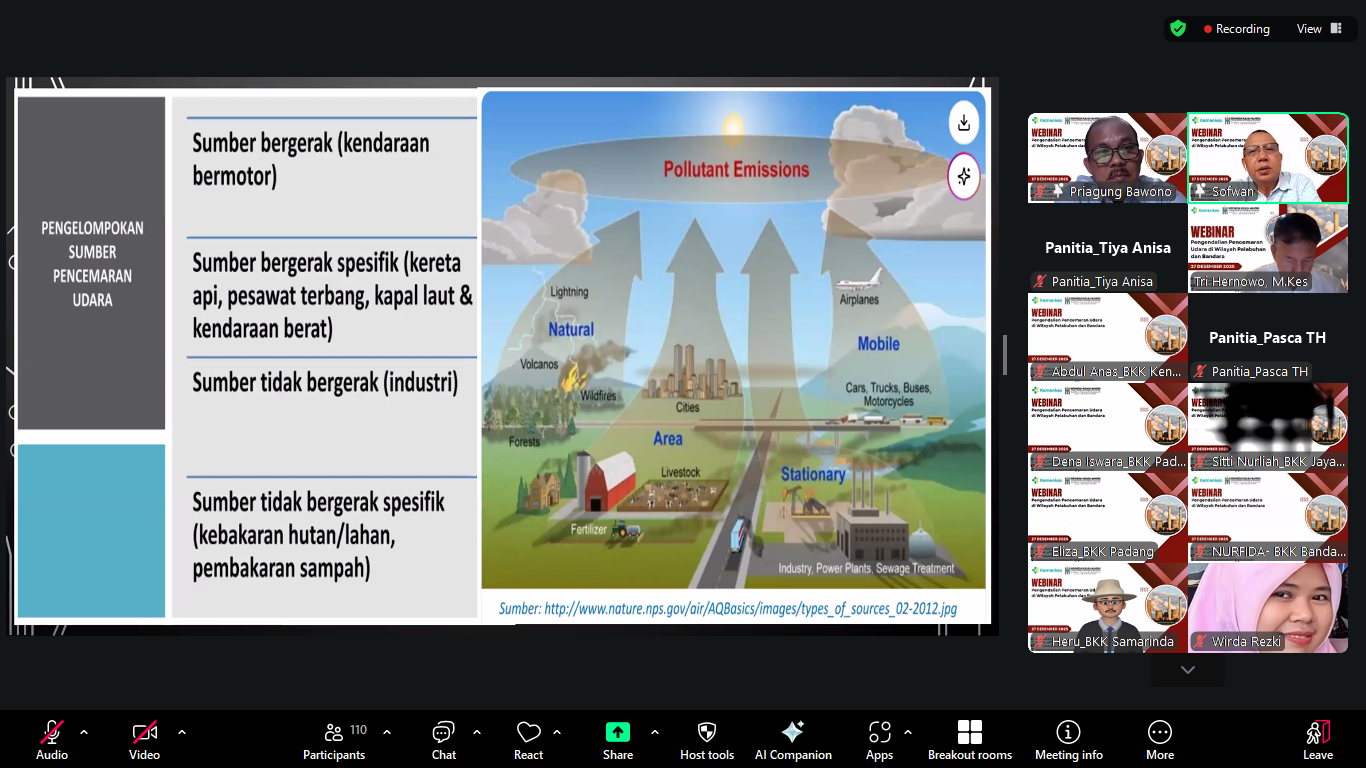Unmute microphone with the Audio button
Viewport: 1366px width, 768px height.
coord(52,740)
